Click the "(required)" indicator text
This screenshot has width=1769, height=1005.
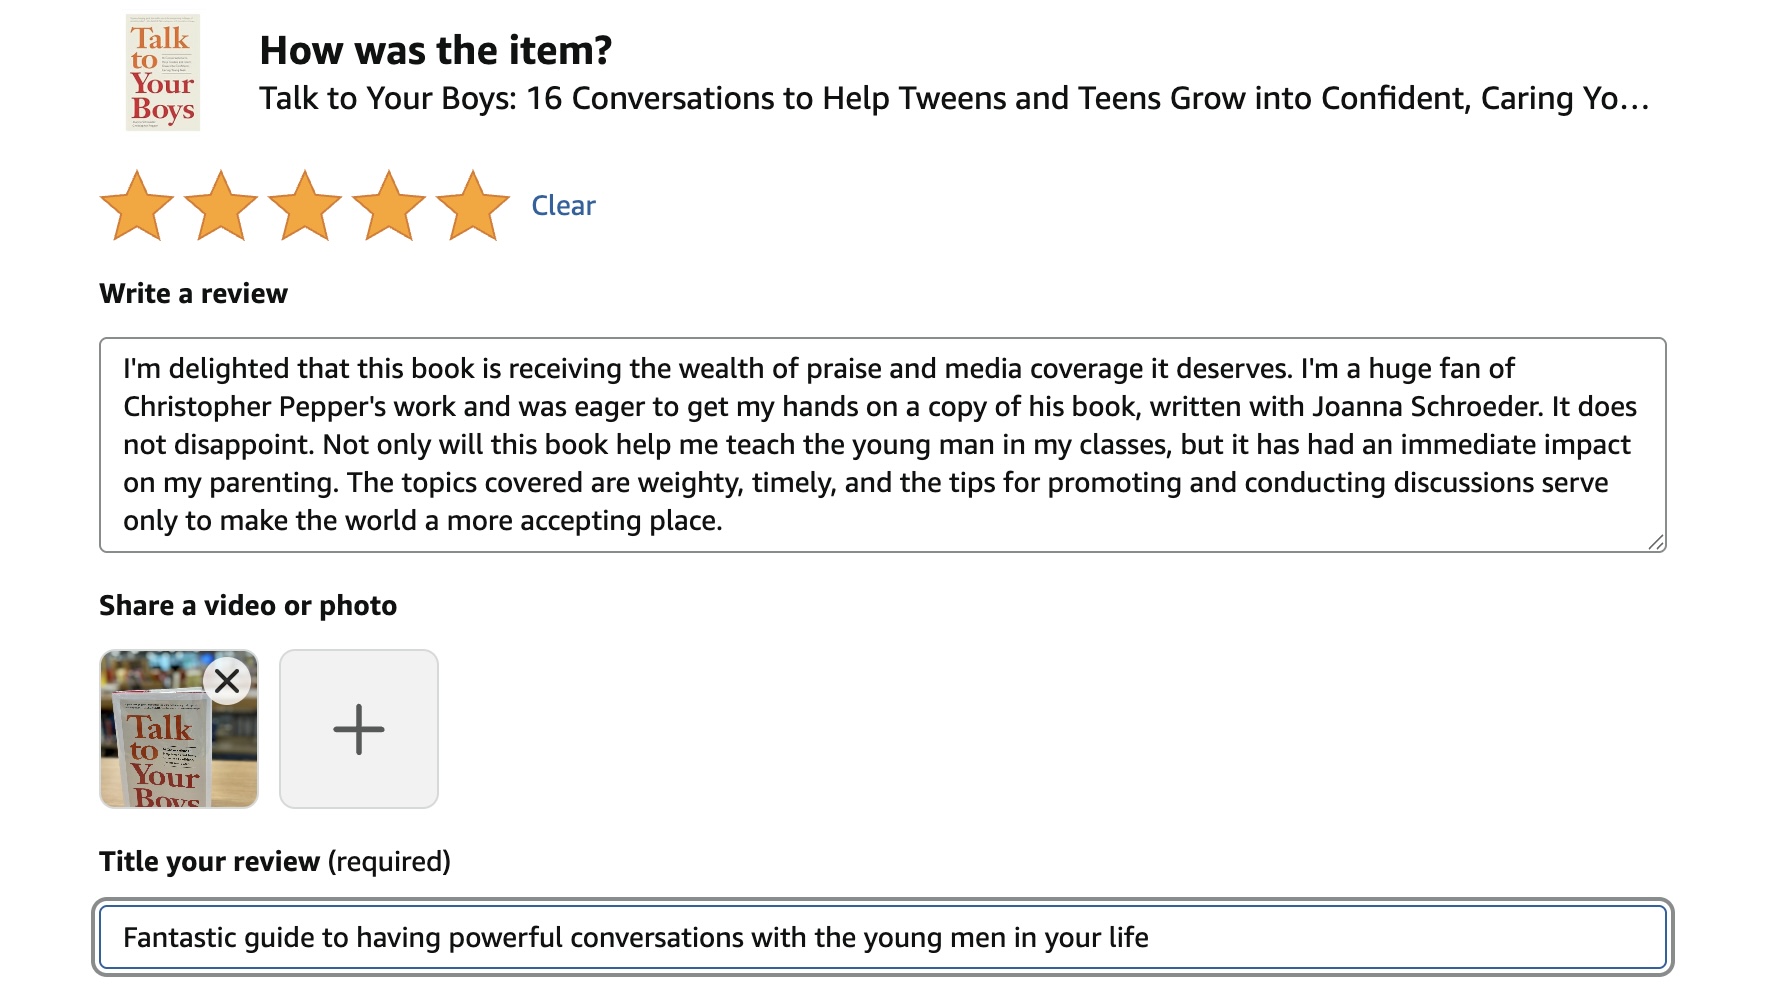pos(389,862)
